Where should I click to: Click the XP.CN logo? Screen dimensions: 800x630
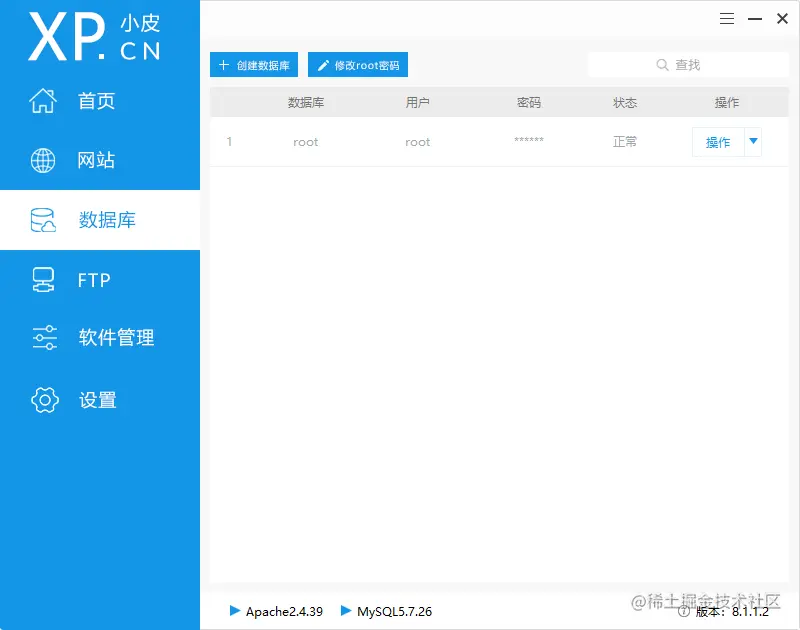point(94,37)
